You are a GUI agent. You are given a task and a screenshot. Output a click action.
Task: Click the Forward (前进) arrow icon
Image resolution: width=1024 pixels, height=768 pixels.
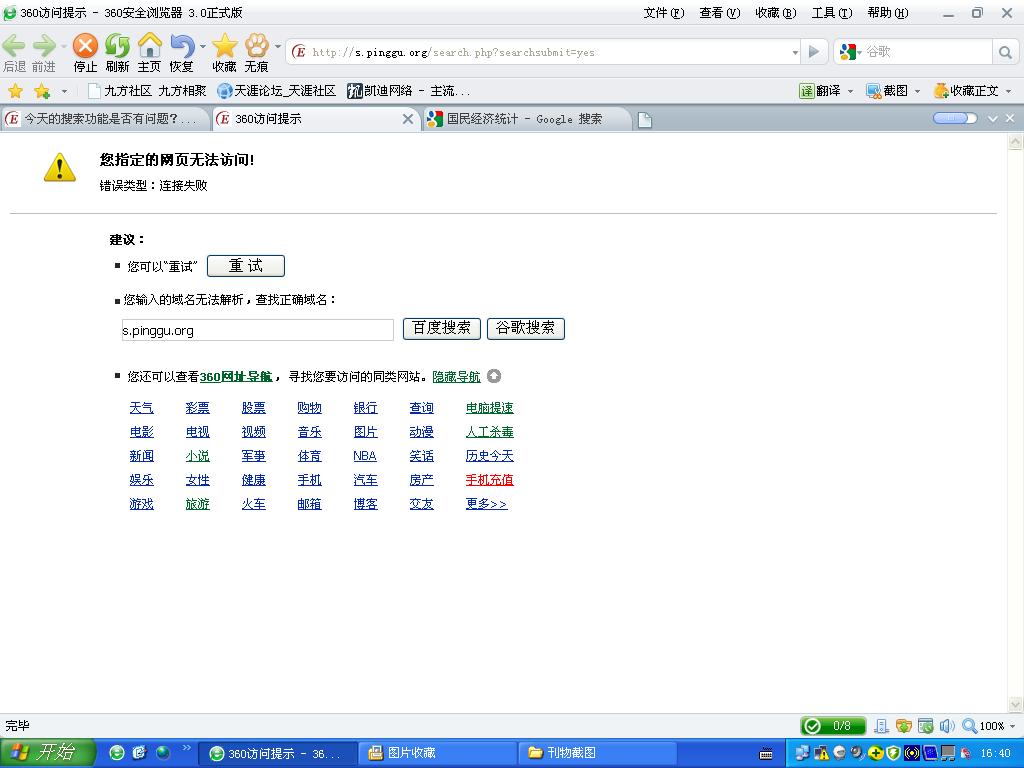tap(44, 46)
